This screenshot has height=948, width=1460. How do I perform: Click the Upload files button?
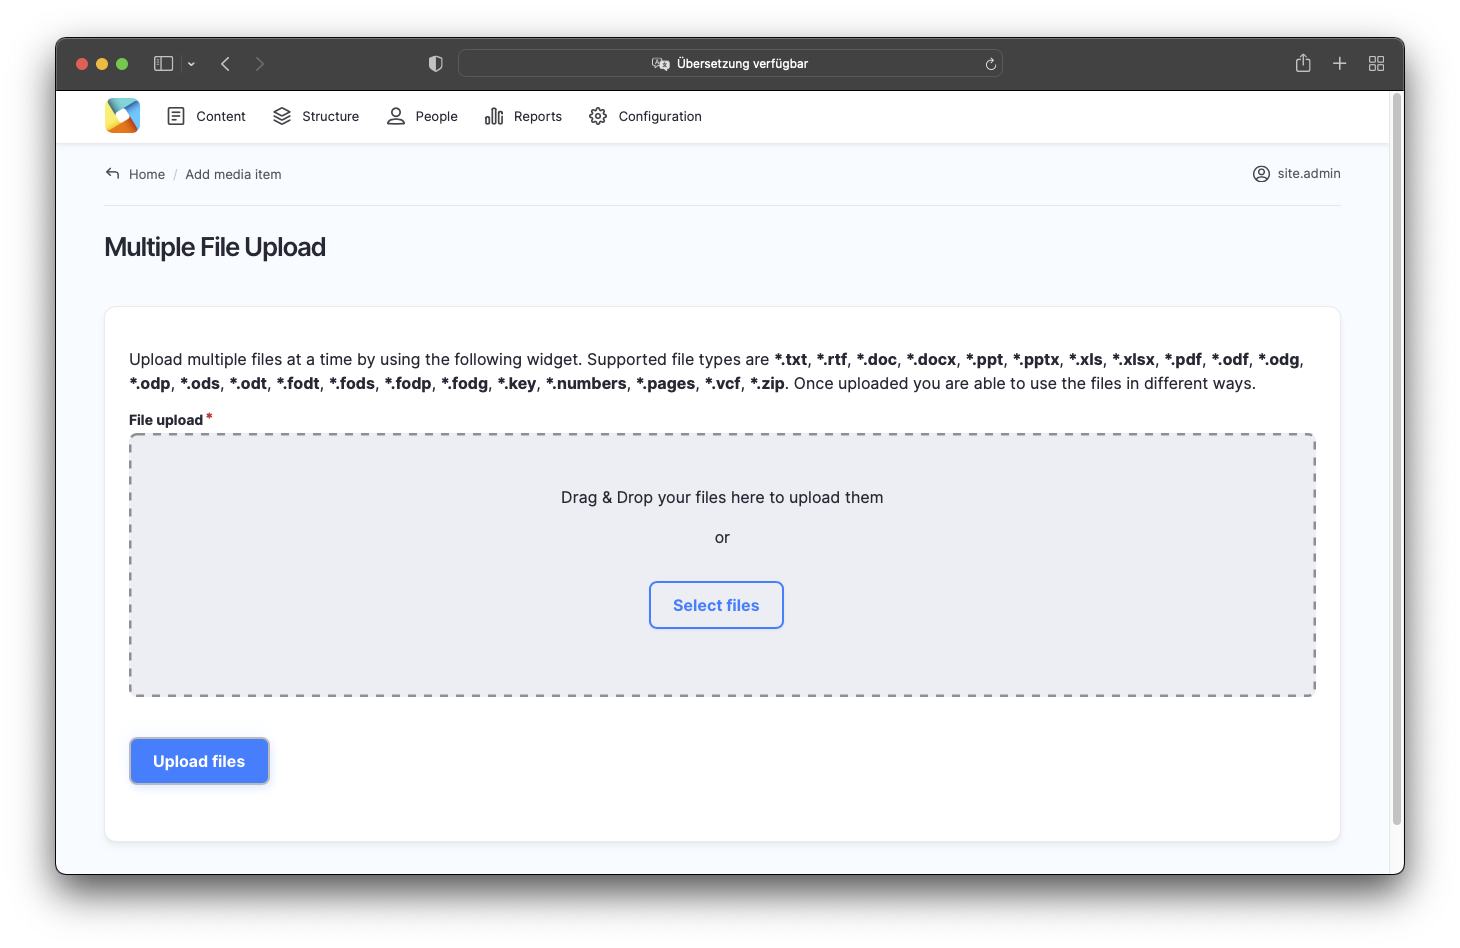point(199,761)
